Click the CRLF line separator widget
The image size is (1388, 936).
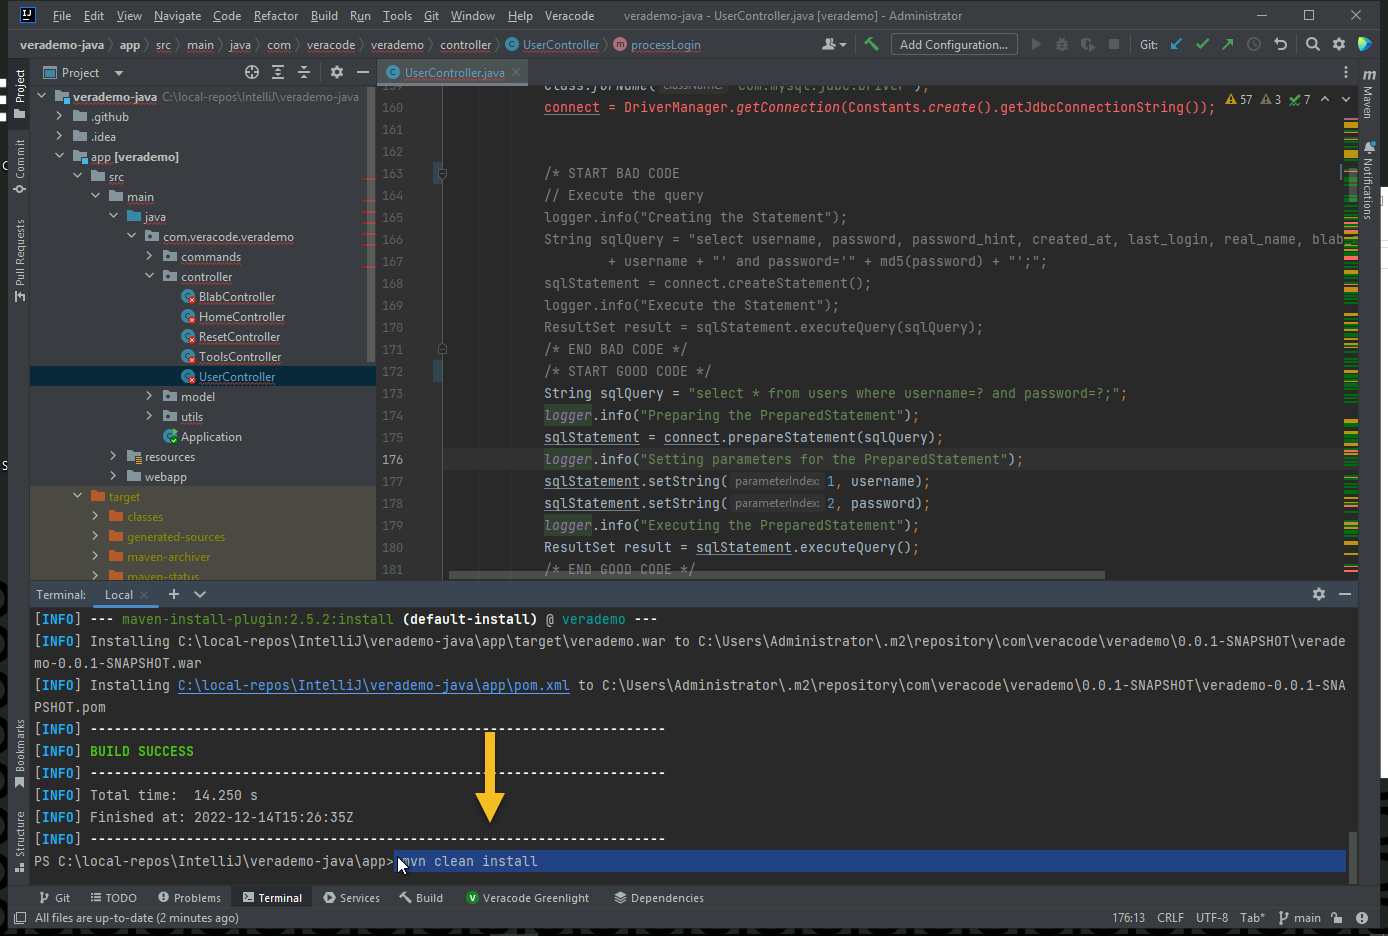point(1170,917)
